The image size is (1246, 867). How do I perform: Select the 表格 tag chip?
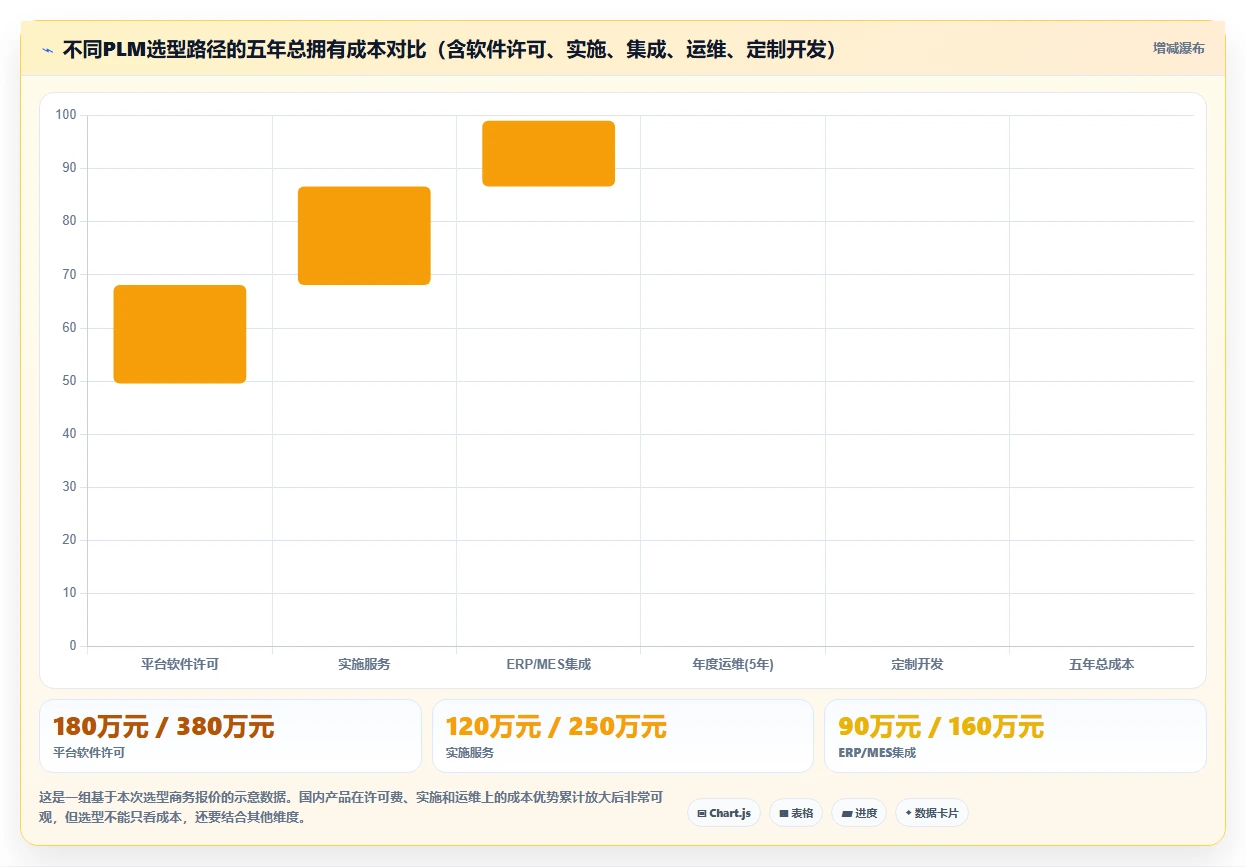[x=795, y=813]
